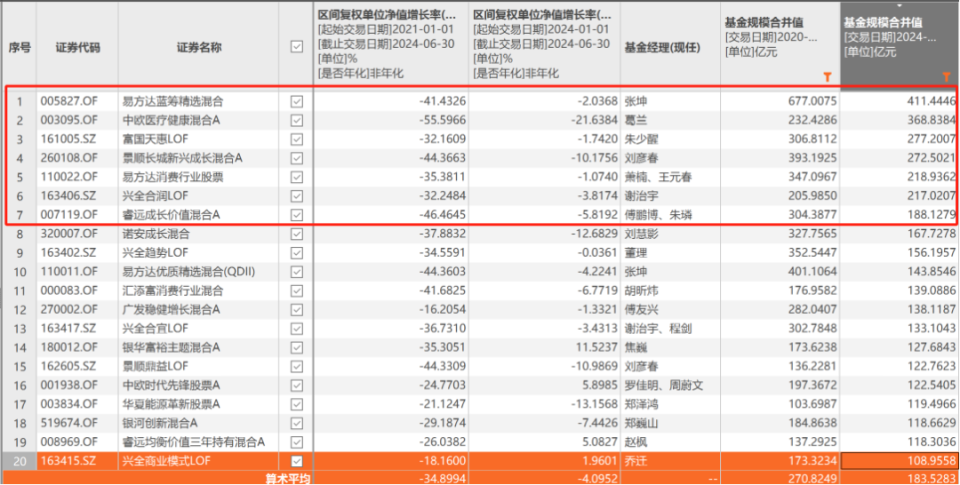
Task: Click the 序号 column header
Action: pyautogui.click(x=19, y=47)
